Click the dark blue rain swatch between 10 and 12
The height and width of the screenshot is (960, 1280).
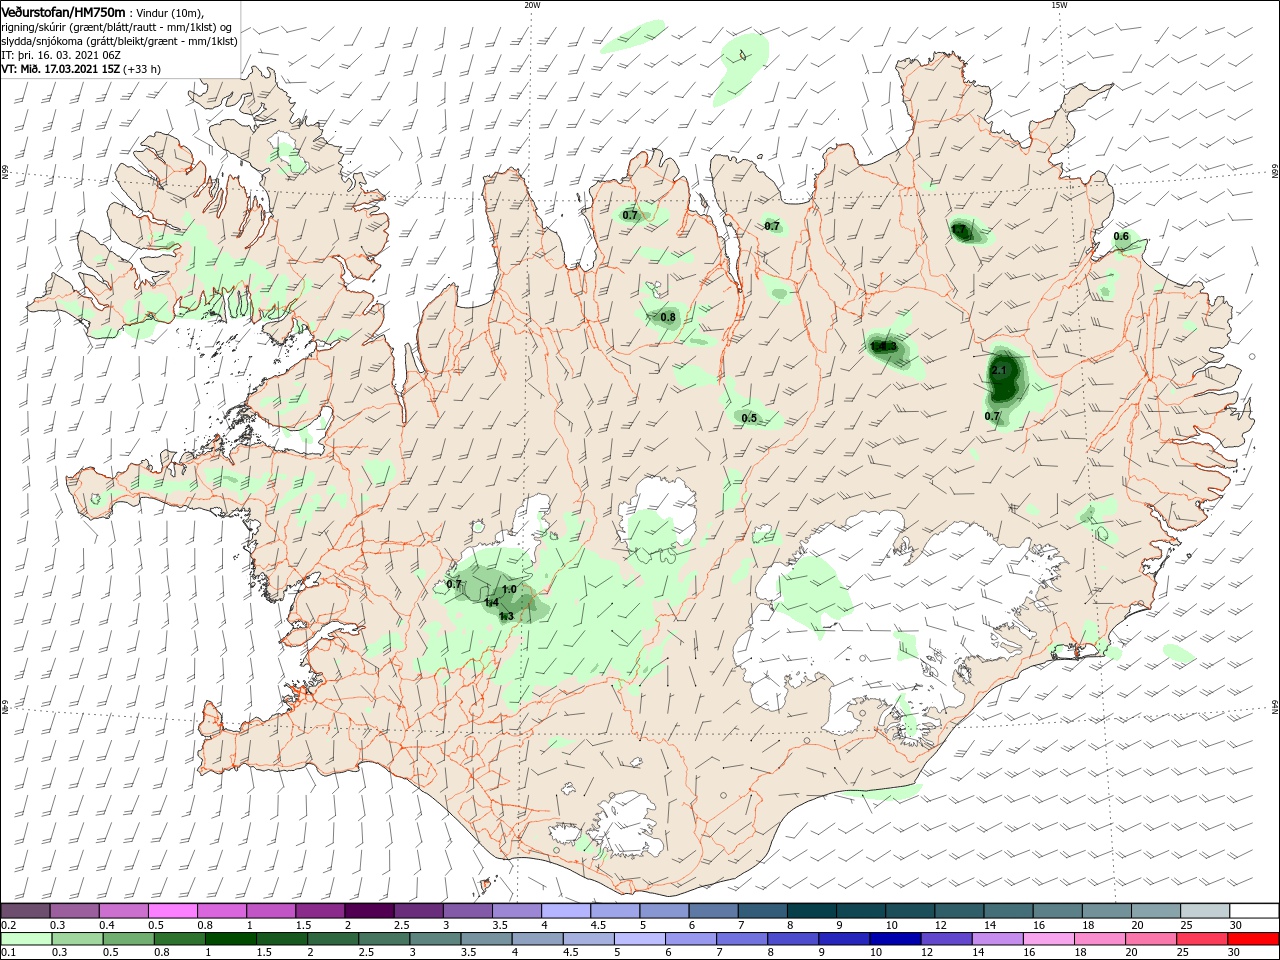point(893,939)
